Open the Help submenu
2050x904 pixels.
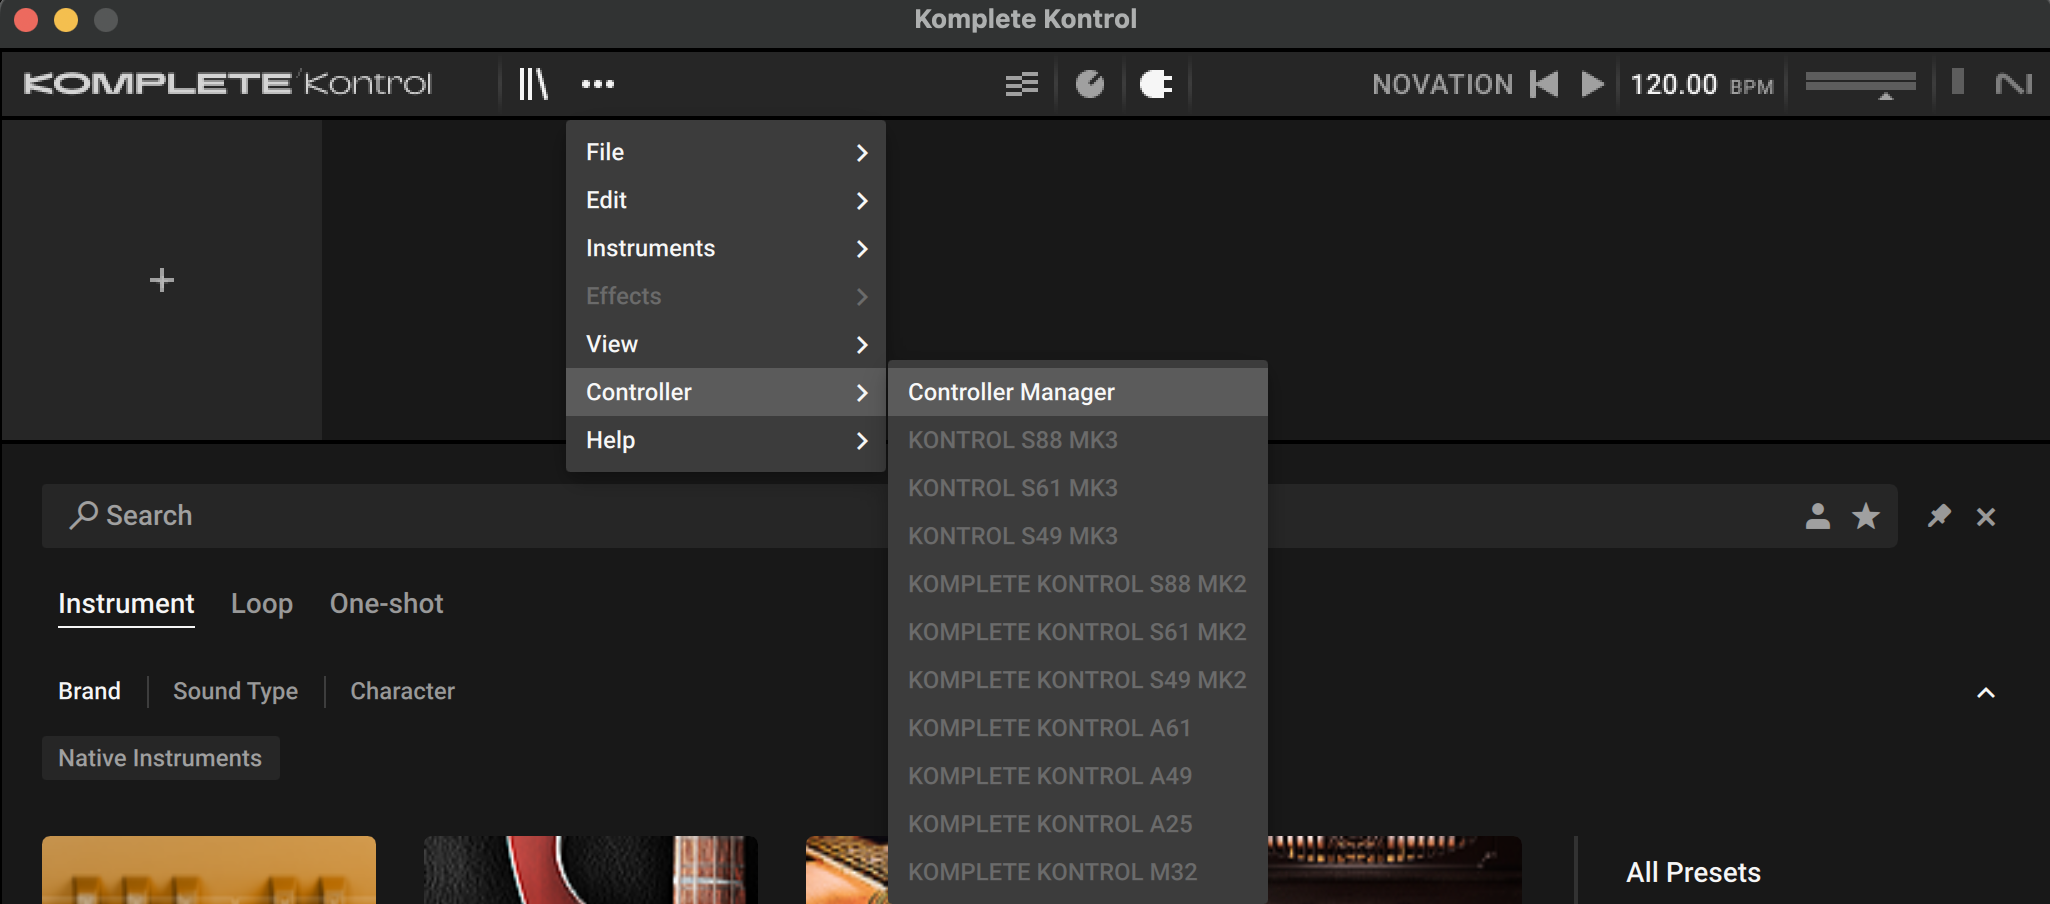(x=726, y=440)
